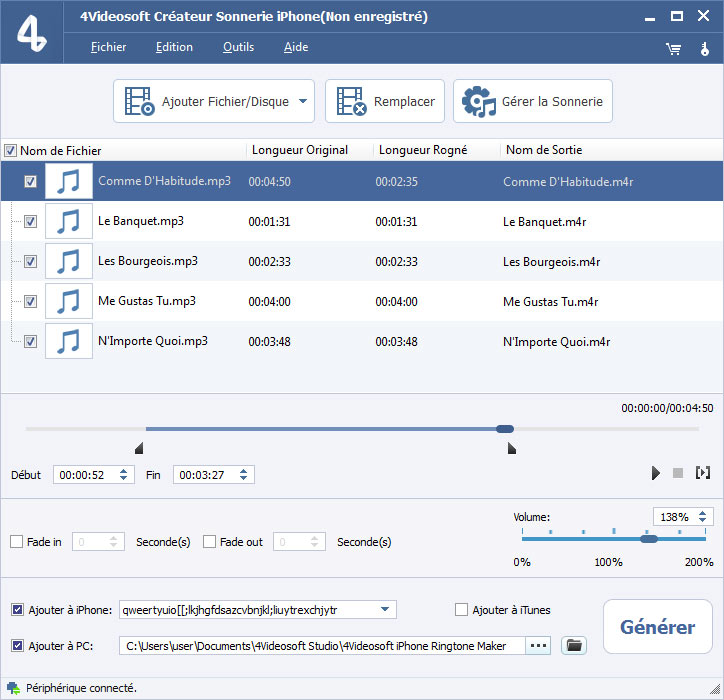
Task: Uncheck the Les Bourgeois.mp3 file checkbox
Action: [x=30, y=261]
